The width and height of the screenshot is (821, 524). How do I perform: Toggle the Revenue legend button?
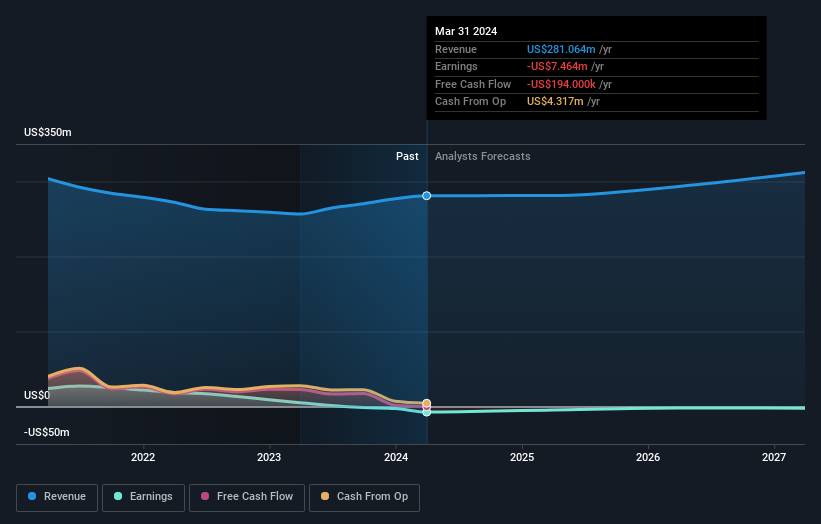coord(57,497)
